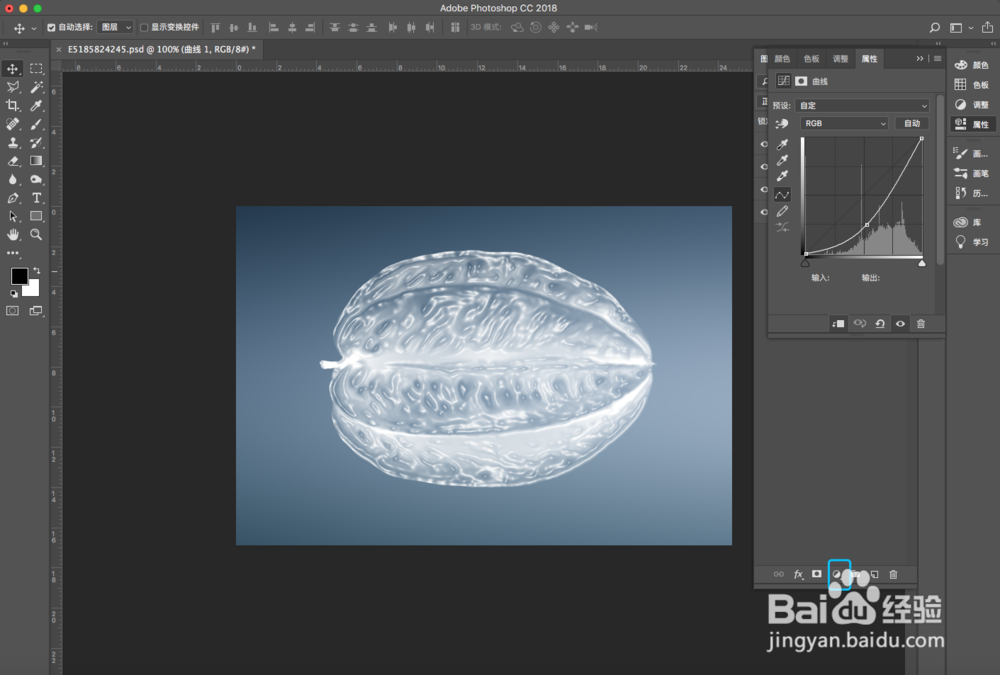
Task: Select the Eraser tool
Action: click(x=12, y=161)
